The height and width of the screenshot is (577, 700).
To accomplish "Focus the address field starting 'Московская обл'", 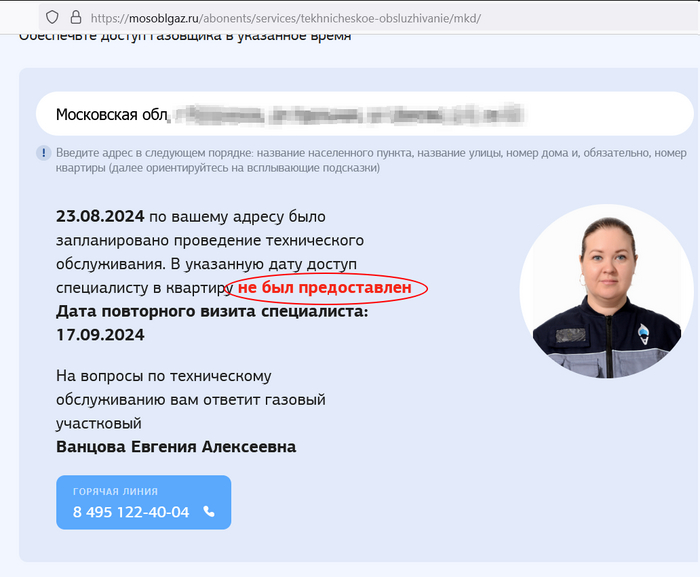I will (365, 114).
